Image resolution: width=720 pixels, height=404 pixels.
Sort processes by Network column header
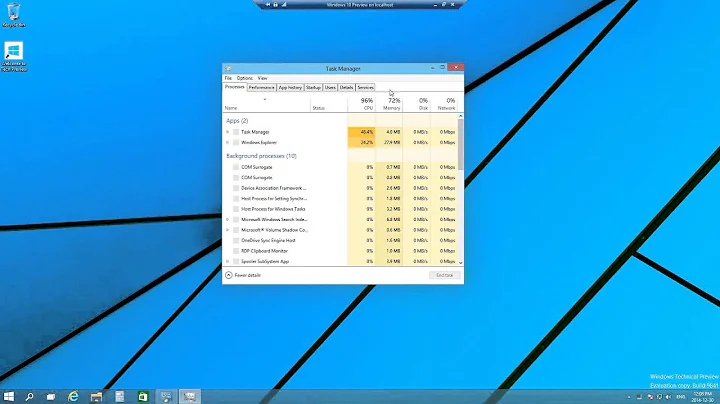tap(444, 104)
